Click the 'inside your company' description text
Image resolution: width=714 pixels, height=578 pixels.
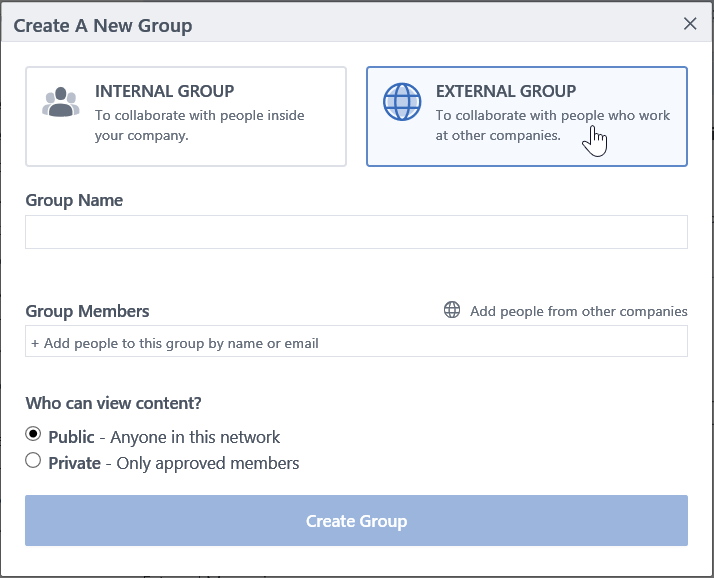tap(142, 135)
